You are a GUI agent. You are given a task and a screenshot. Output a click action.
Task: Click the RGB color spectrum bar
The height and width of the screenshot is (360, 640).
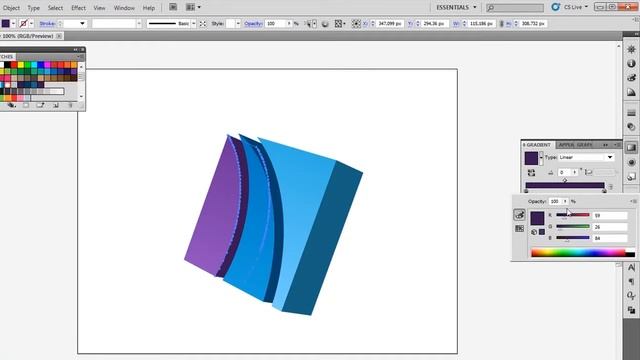[x=583, y=253]
